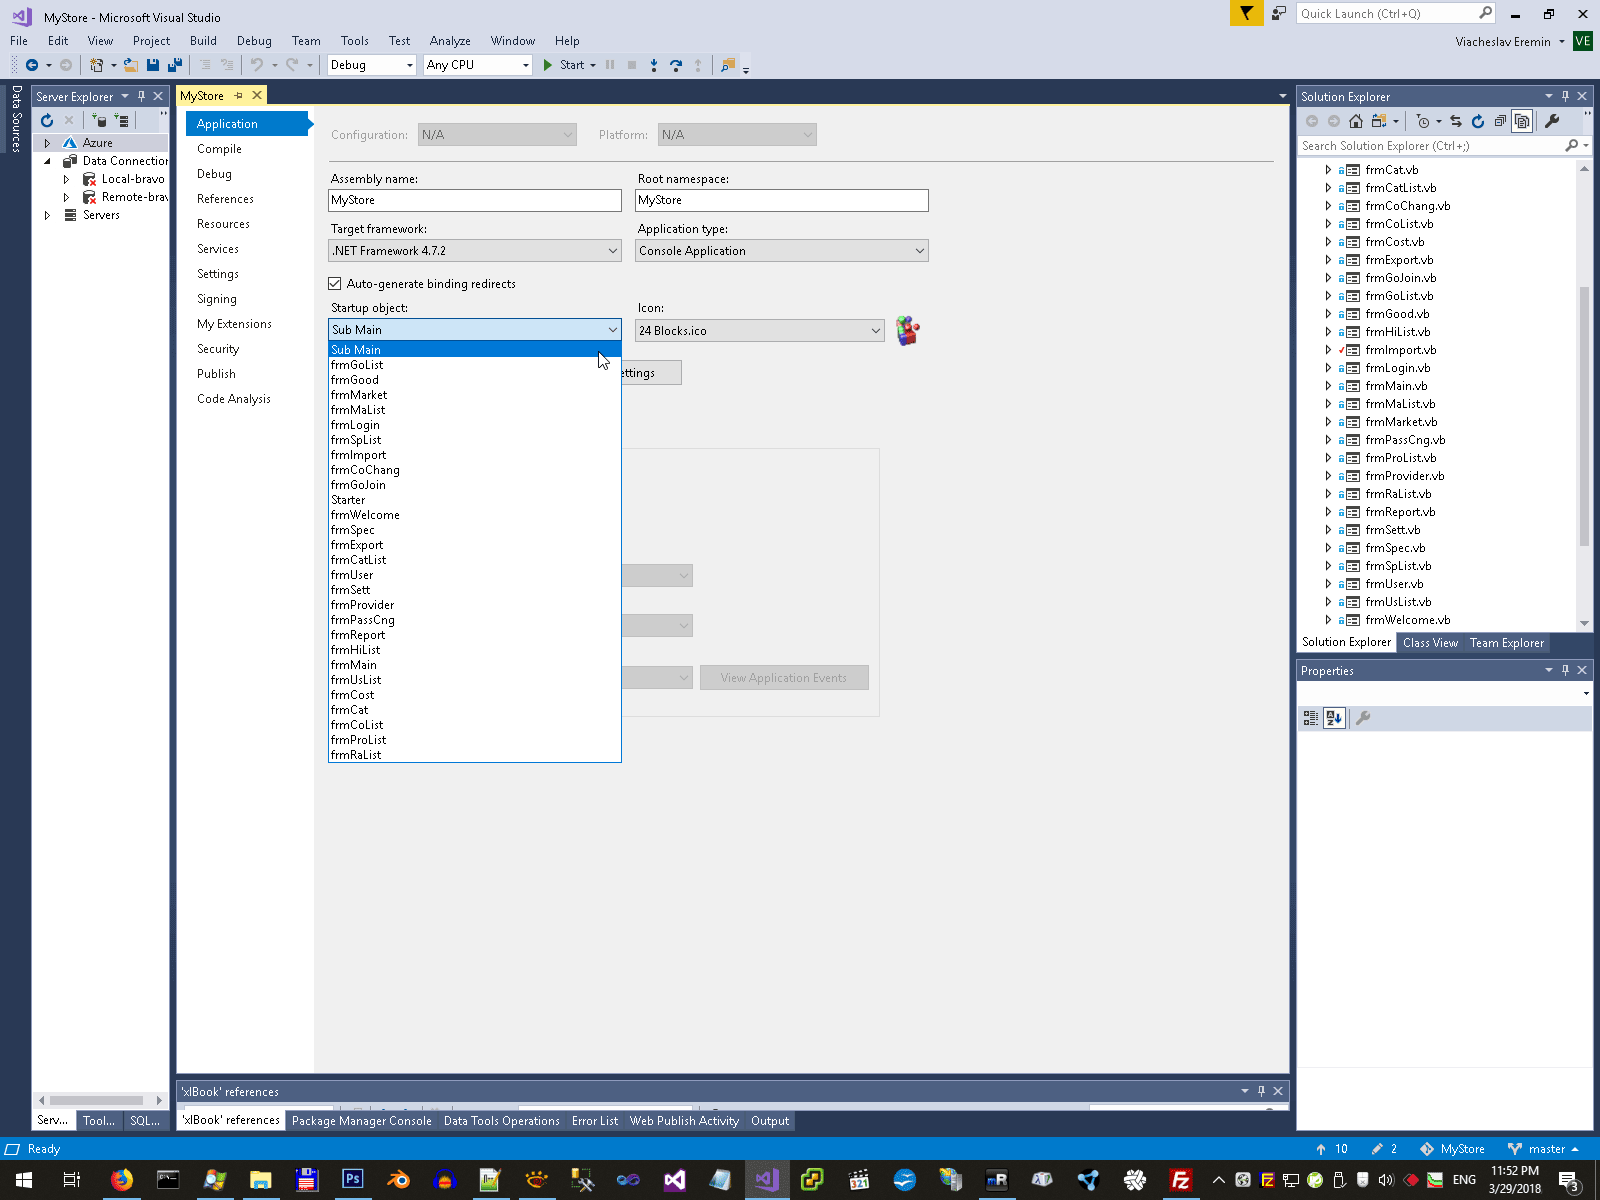Save the current file with Save icon

click(x=153, y=65)
